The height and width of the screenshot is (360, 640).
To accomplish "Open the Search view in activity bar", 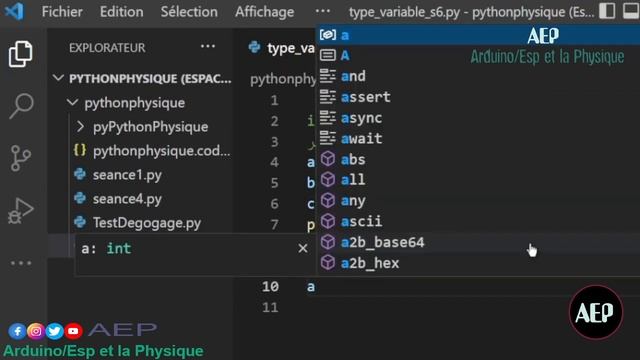I will pyautogui.click(x=21, y=106).
